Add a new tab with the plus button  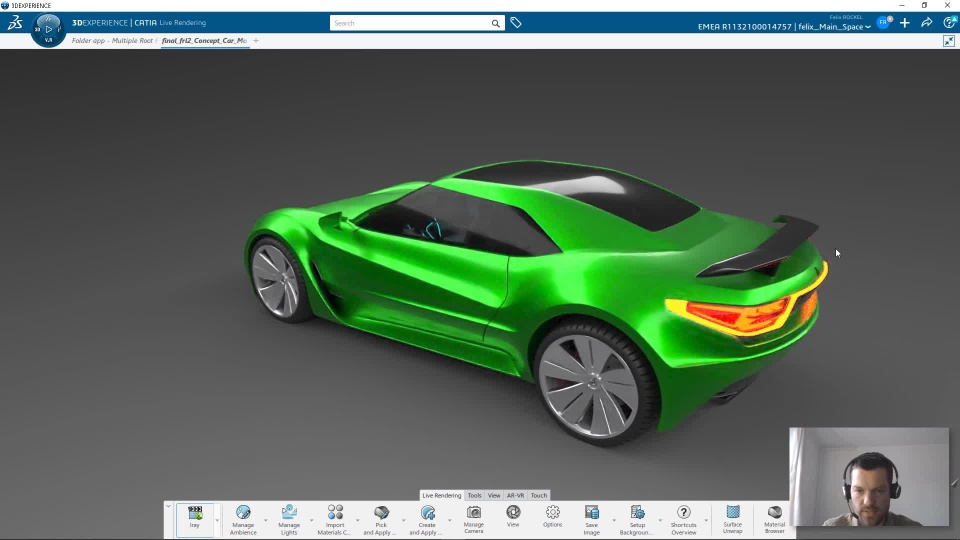[x=256, y=41]
